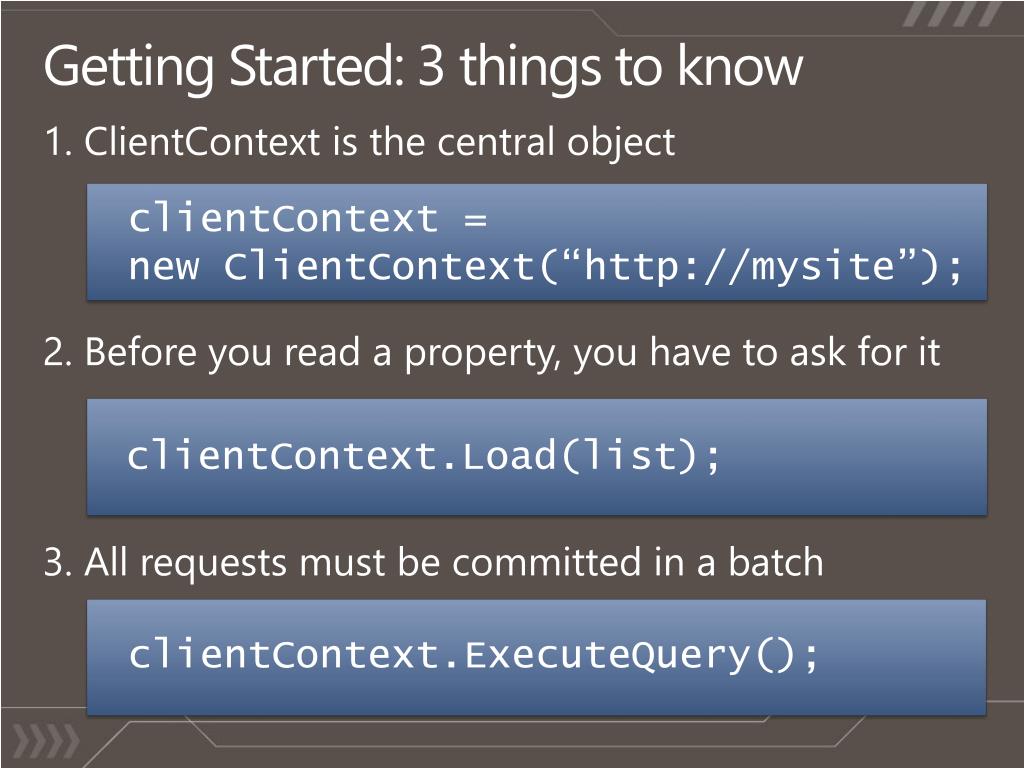Click the chevron arrows icon at bottom left
The height and width of the screenshot is (768, 1024).
[x=46, y=743]
